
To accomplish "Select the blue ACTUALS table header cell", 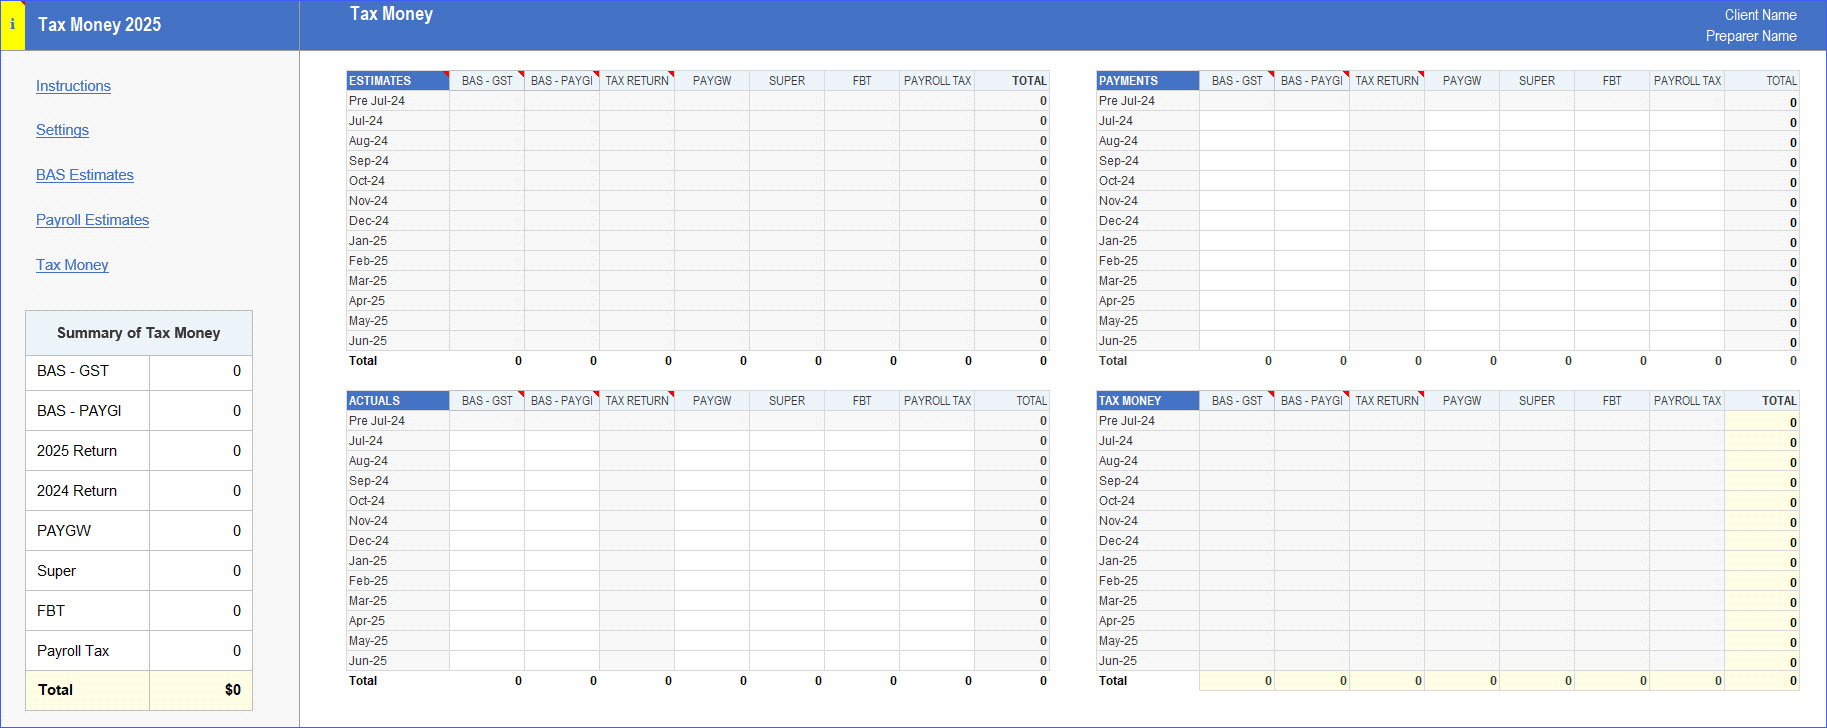I will pos(397,401).
